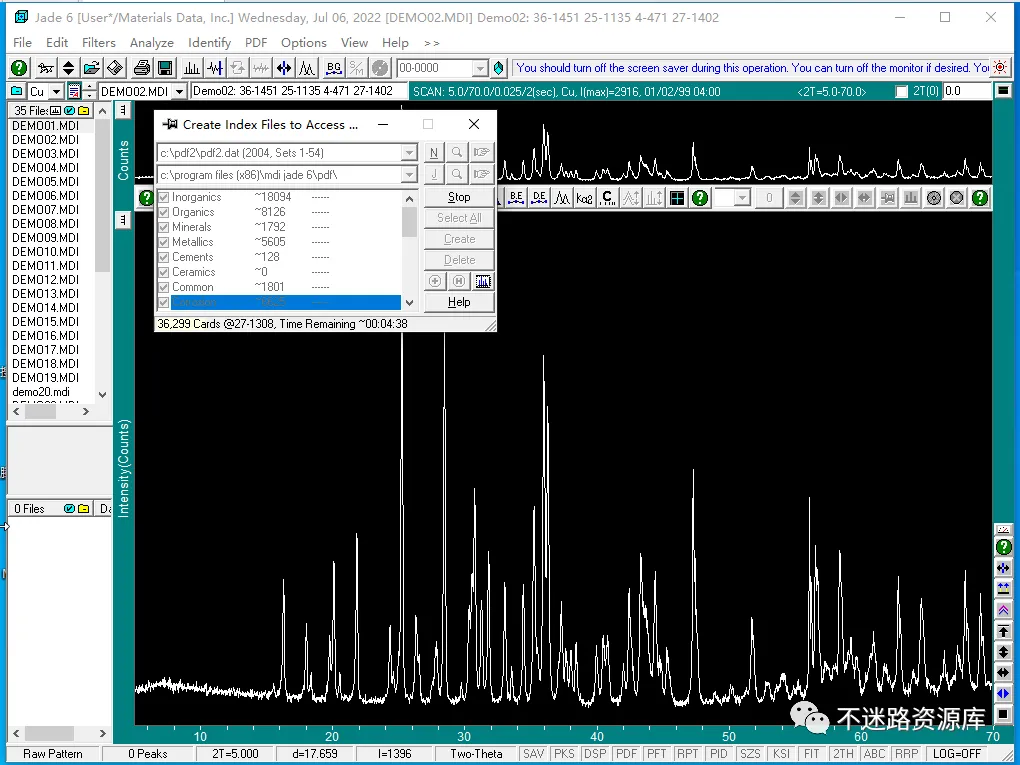Toggle the Inorganics checkbox
This screenshot has width=1020, height=765.
coord(164,197)
